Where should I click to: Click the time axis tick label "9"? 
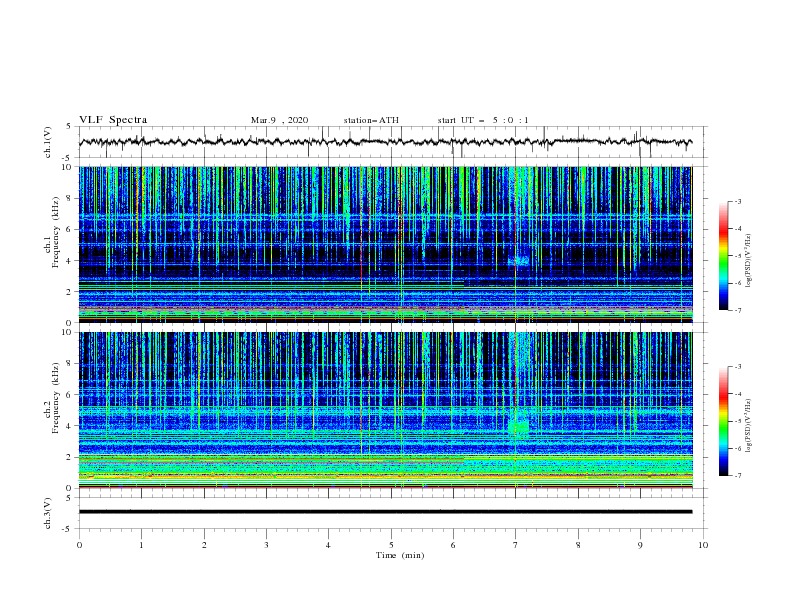[x=640, y=545]
